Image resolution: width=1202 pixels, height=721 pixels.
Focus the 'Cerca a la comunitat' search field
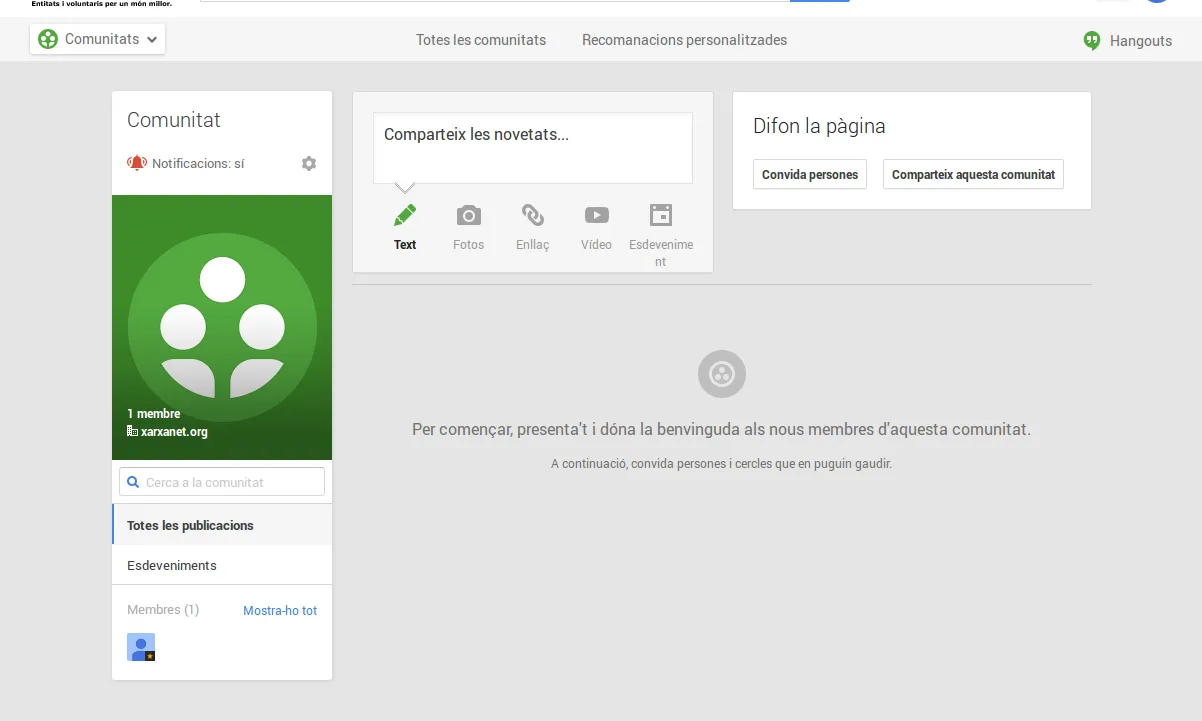point(222,482)
